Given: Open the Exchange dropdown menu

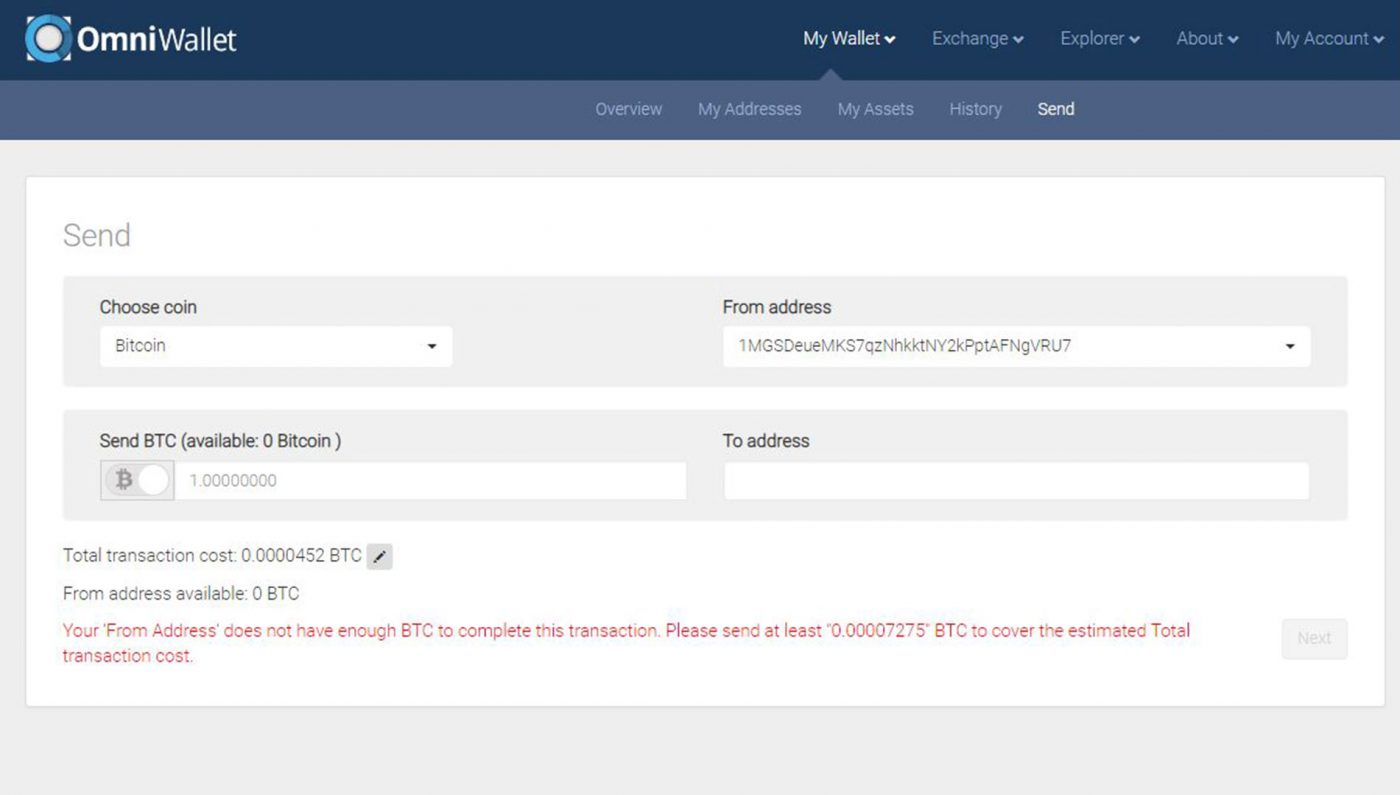Looking at the screenshot, I should tap(977, 39).
